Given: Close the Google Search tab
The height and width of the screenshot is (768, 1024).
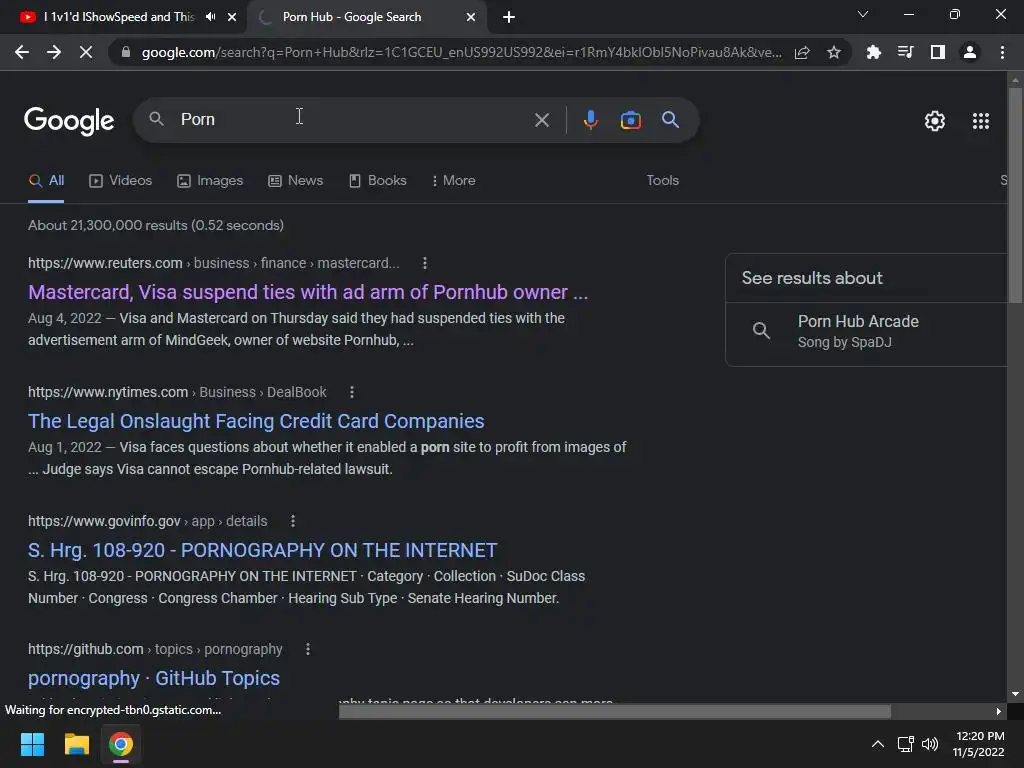Looking at the screenshot, I should coord(471,17).
